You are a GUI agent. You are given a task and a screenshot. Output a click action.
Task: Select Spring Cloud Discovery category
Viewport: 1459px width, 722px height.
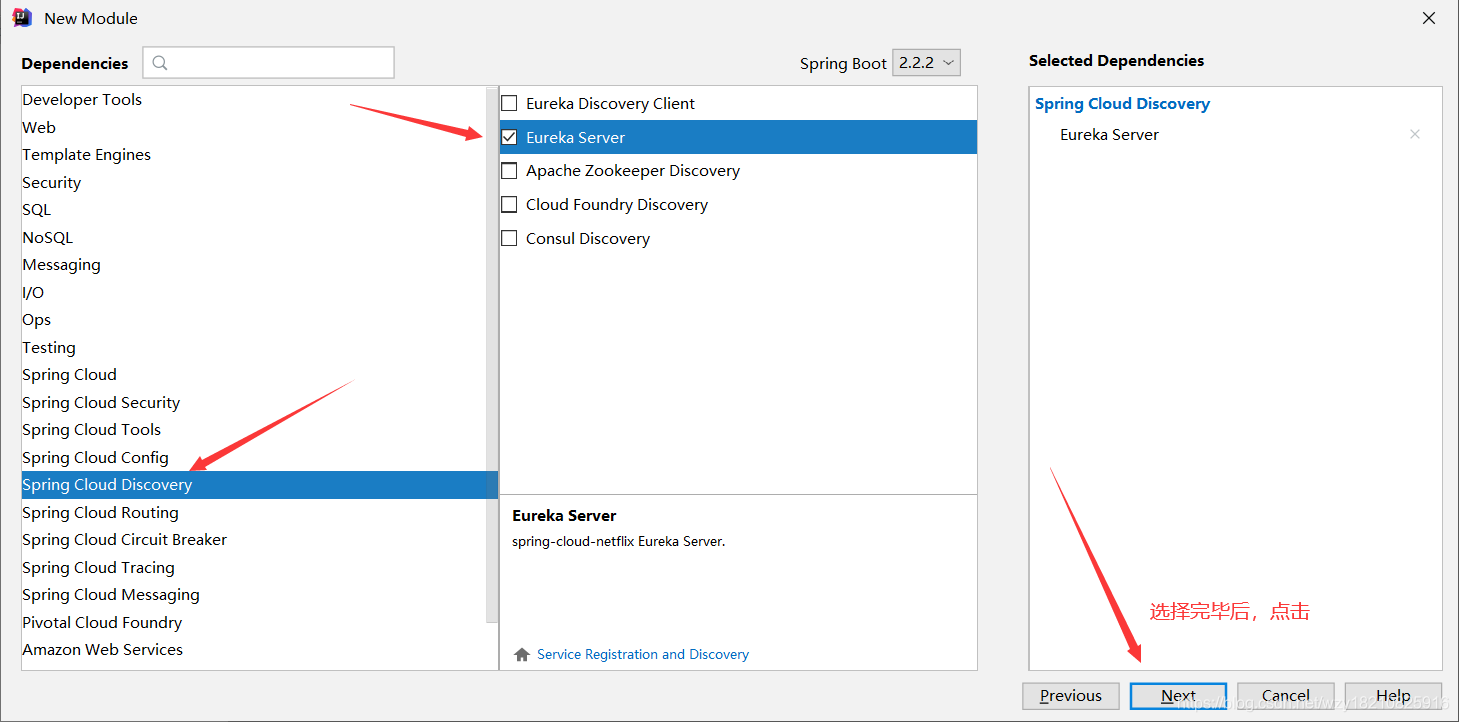point(259,485)
